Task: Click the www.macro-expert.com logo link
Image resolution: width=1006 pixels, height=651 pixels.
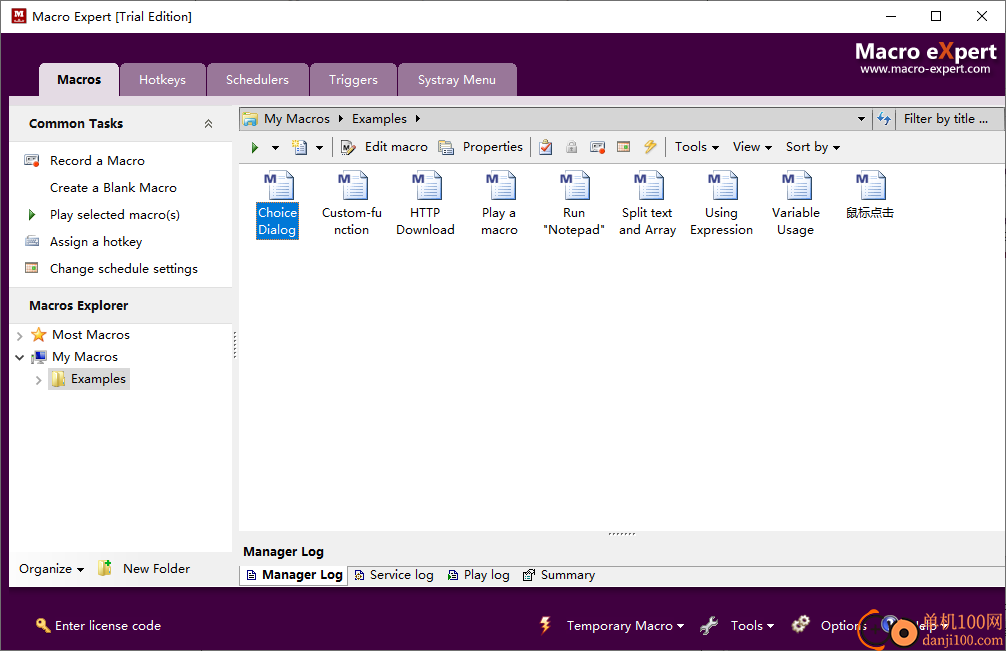Action: pos(925,69)
